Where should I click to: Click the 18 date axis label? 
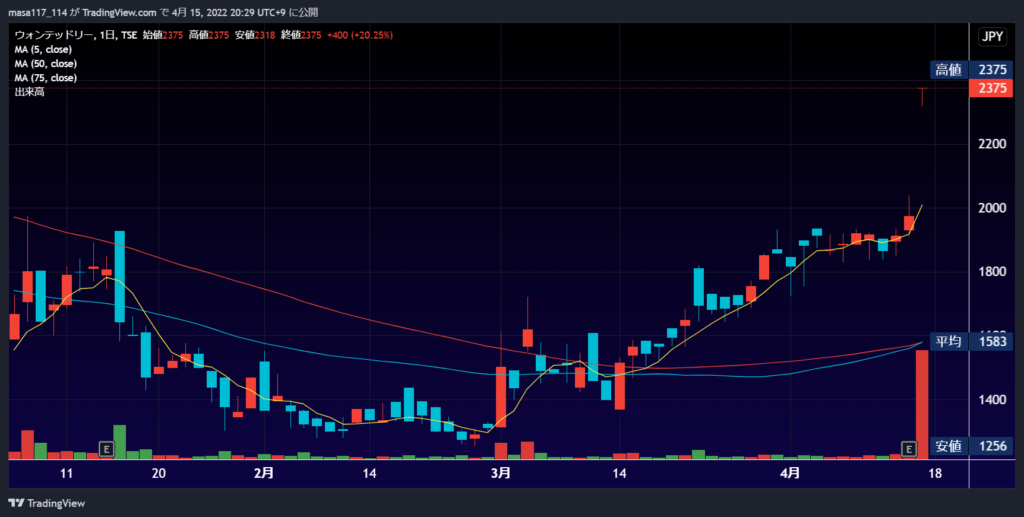(x=935, y=473)
